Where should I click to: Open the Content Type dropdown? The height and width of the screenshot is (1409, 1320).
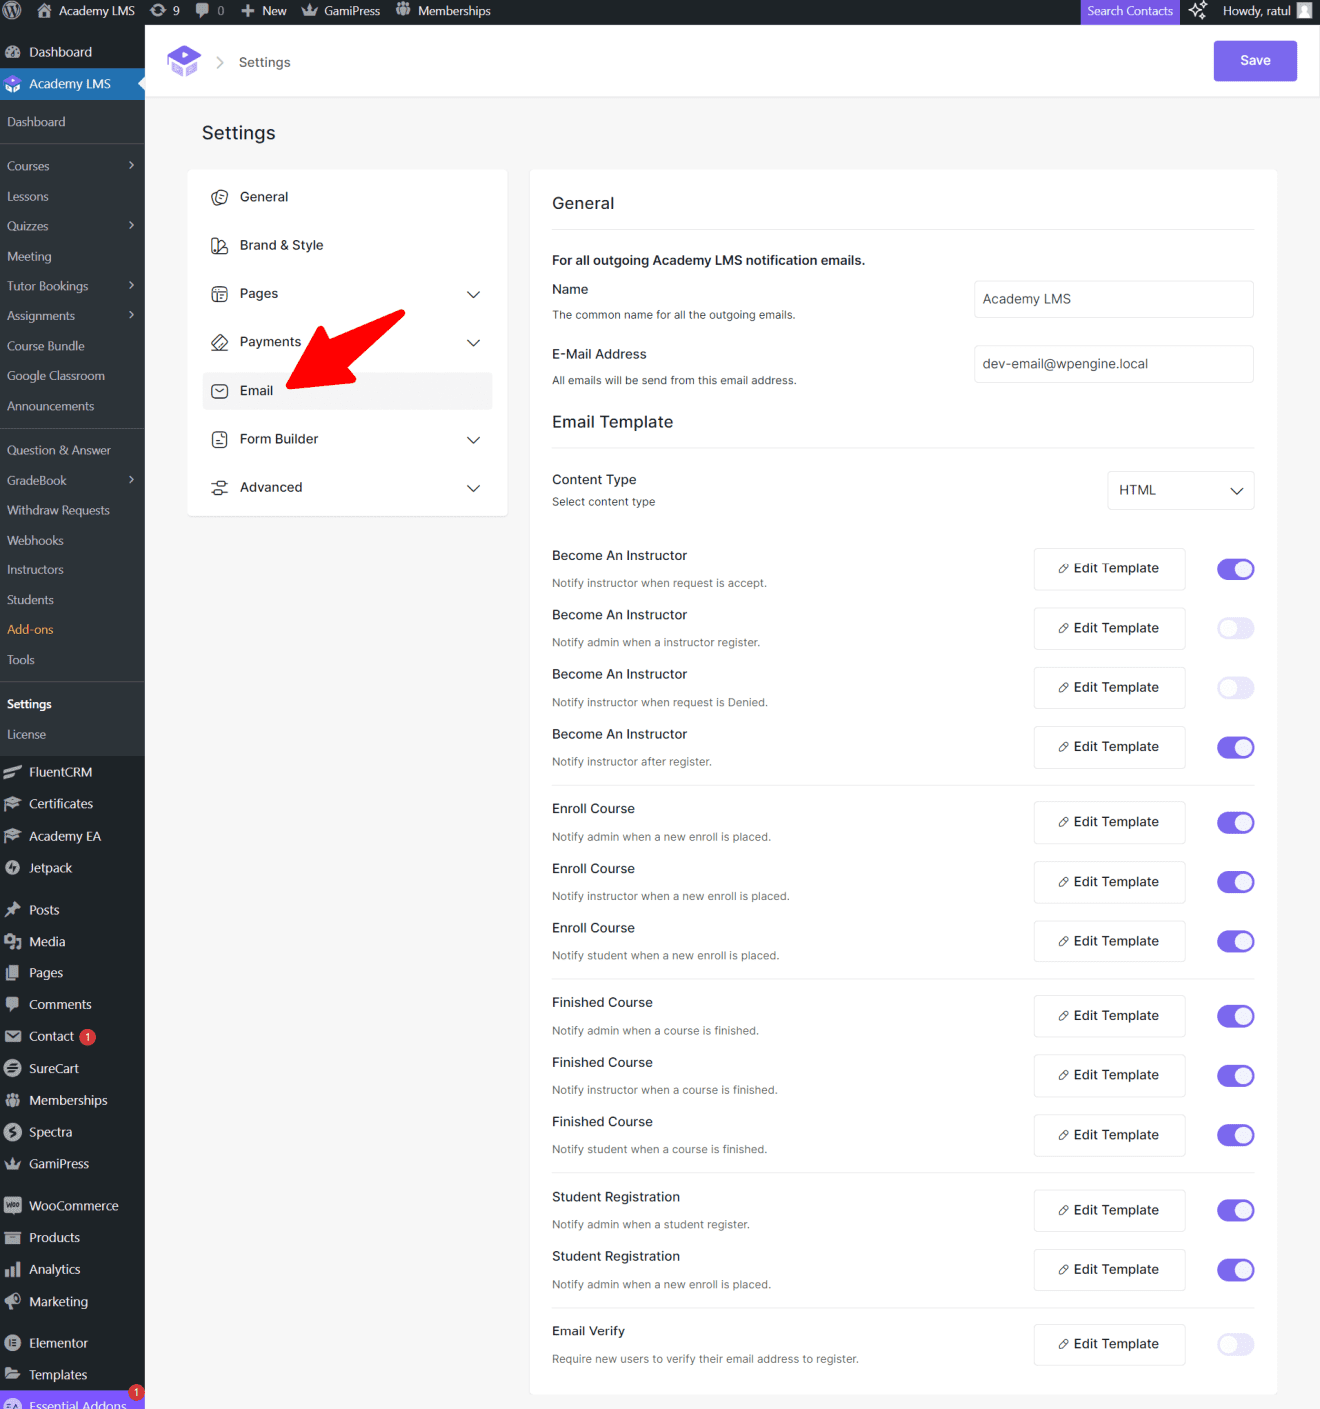tap(1180, 490)
